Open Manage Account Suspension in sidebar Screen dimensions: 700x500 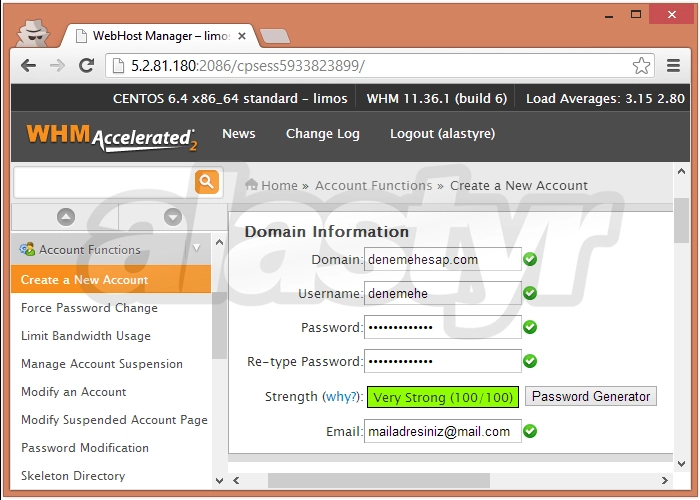[x=102, y=364]
